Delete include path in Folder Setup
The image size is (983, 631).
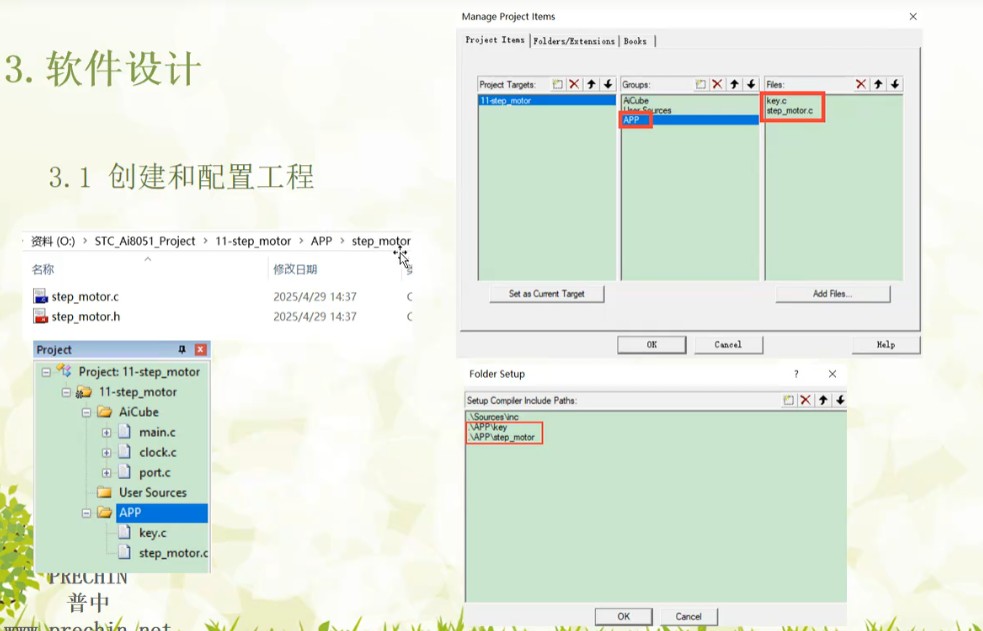pos(806,400)
